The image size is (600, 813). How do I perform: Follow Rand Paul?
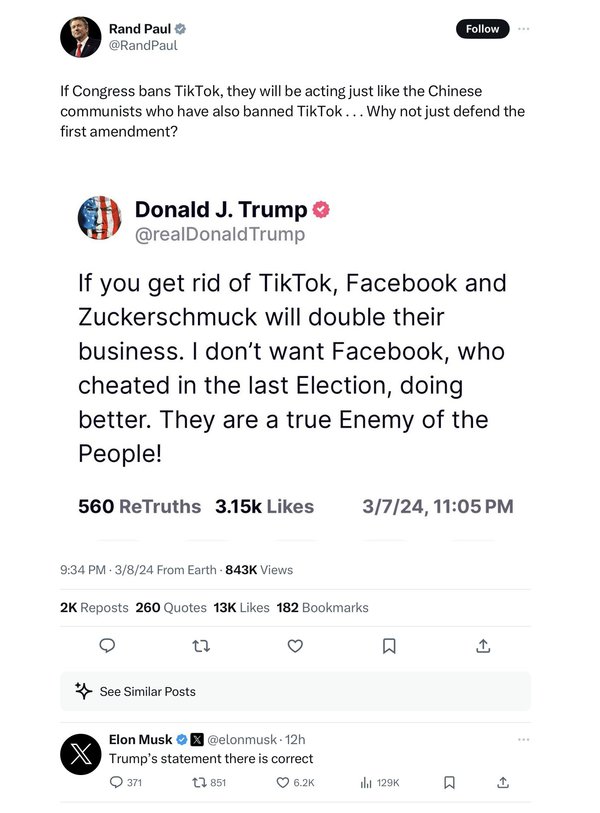click(482, 29)
